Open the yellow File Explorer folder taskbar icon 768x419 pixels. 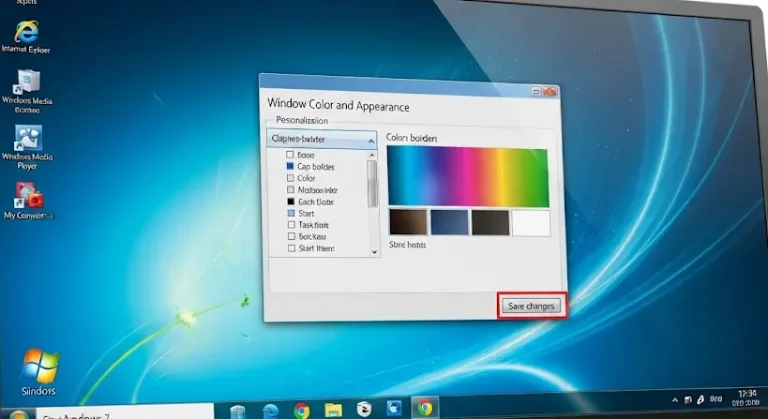pyautogui.click(x=333, y=410)
